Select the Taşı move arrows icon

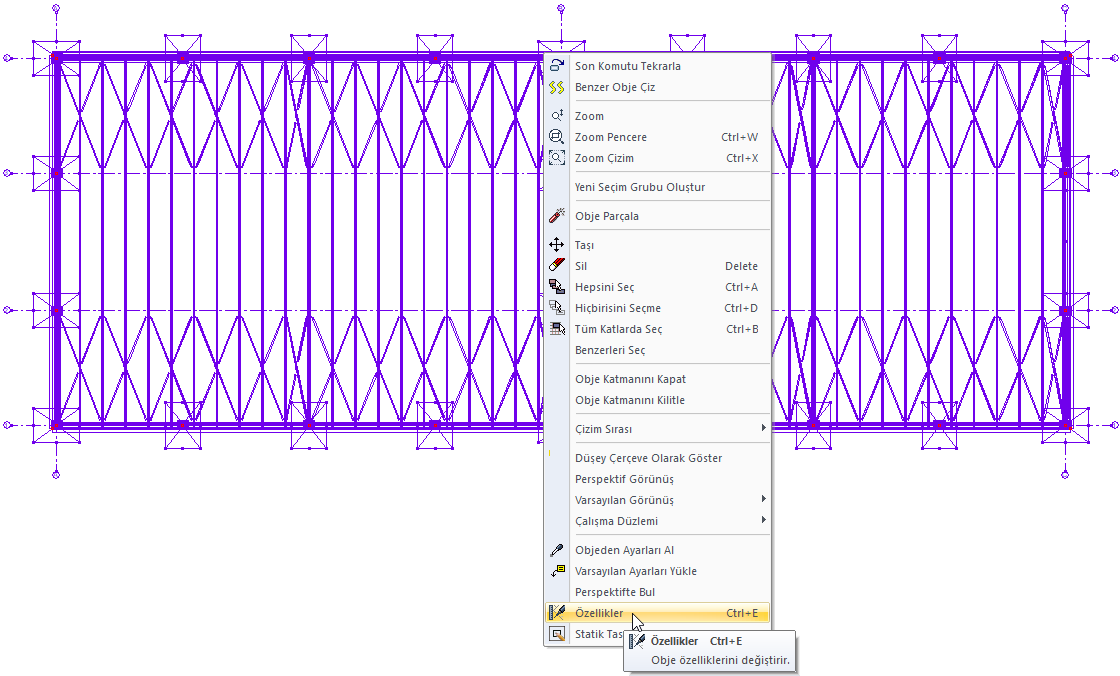click(557, 245)
